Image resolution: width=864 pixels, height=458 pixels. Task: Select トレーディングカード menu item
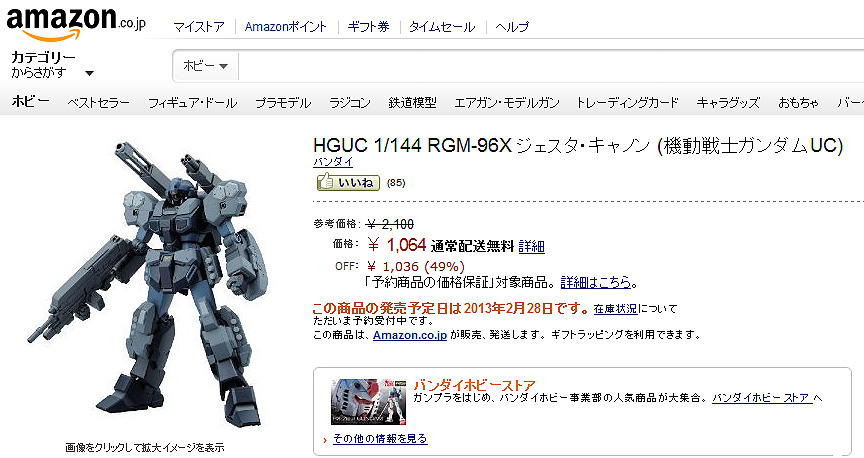627,103
